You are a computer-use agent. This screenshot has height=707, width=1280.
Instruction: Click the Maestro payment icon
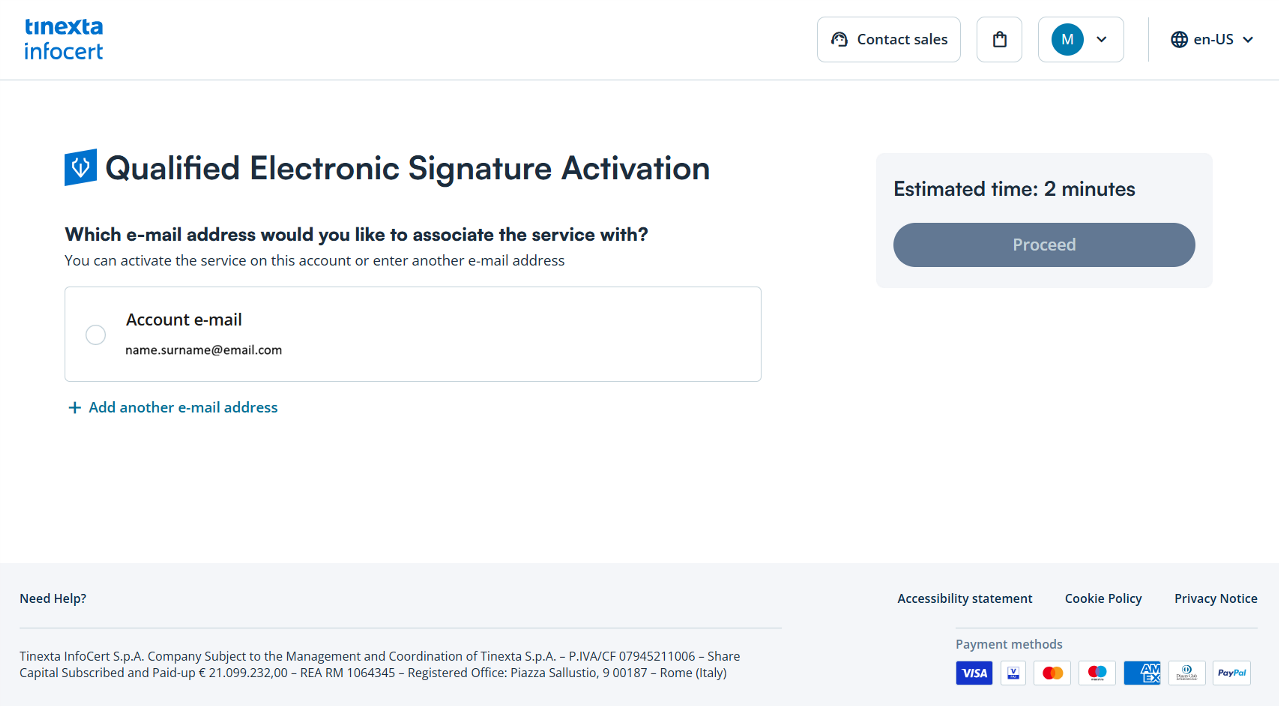(x=1097, y=673)
